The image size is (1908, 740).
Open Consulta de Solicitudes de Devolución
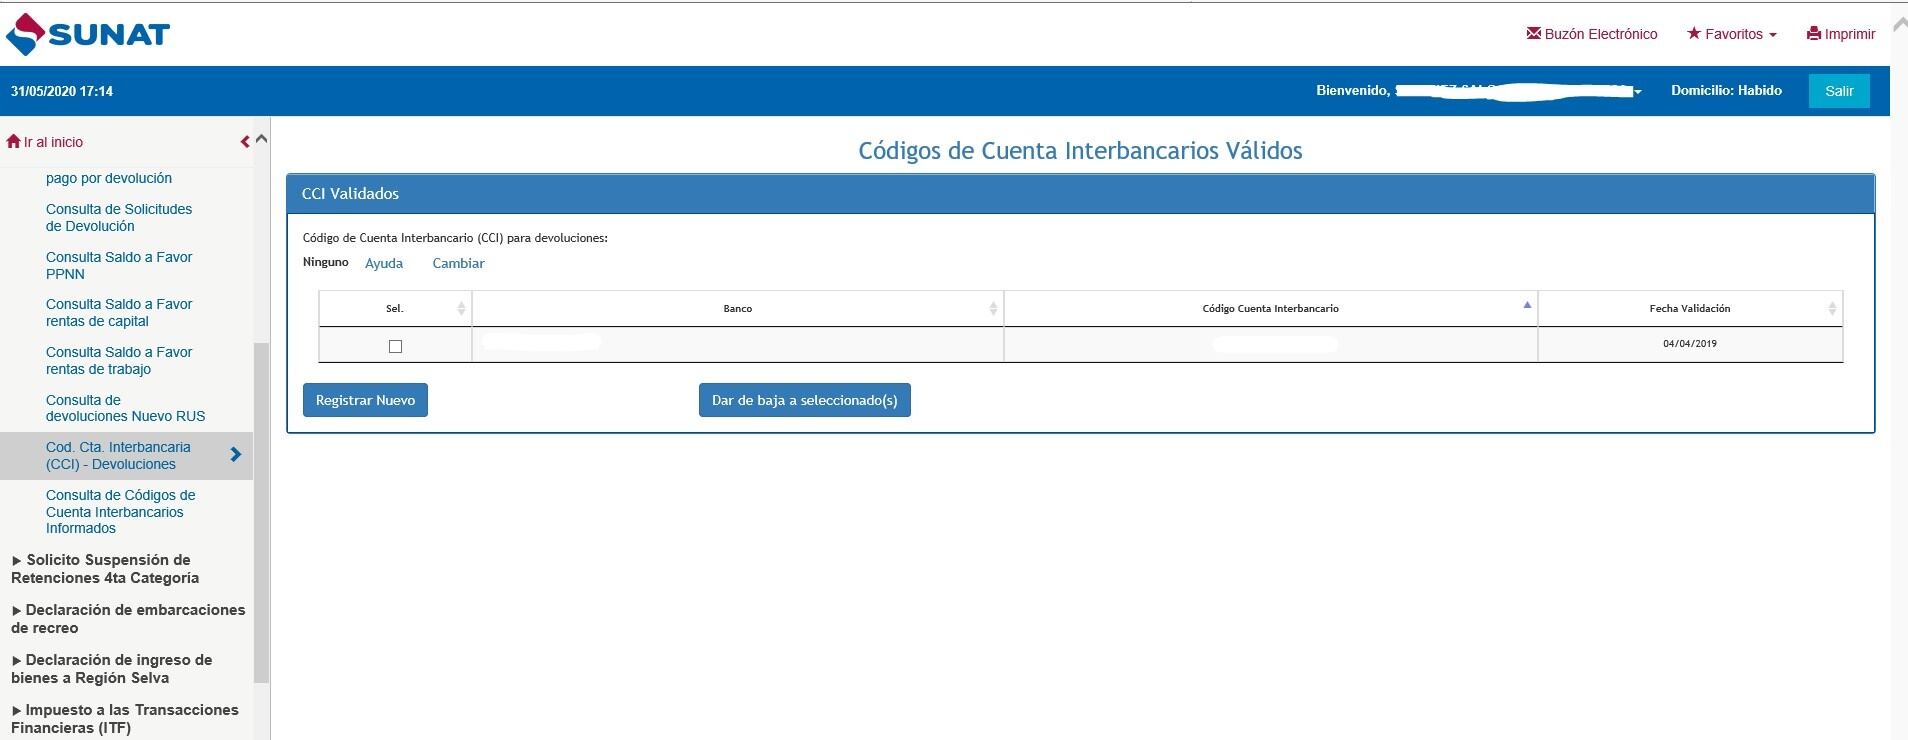pos(118,217)
